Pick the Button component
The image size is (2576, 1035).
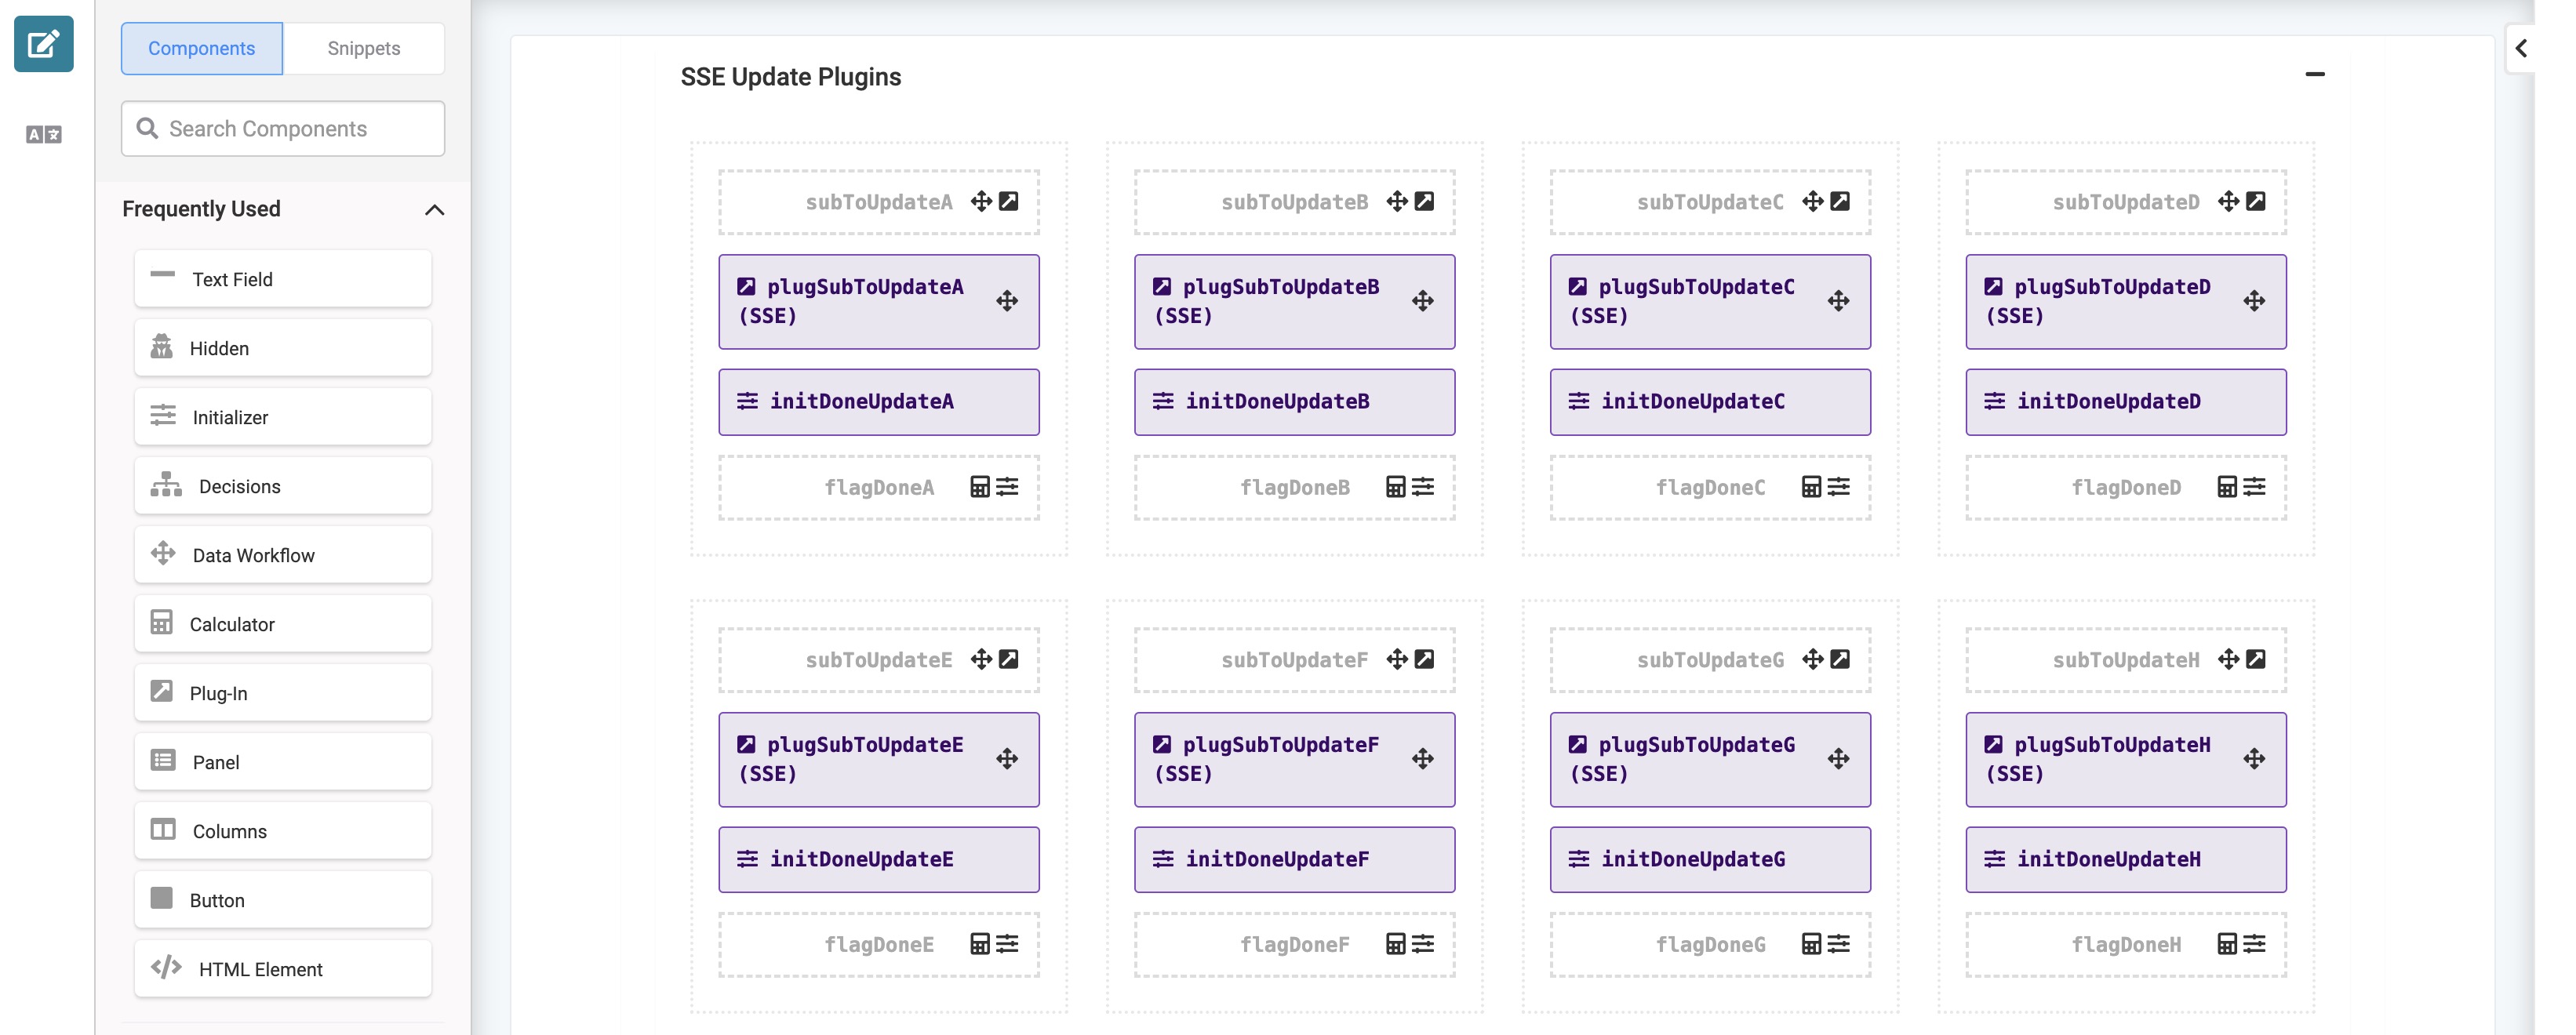283,900
